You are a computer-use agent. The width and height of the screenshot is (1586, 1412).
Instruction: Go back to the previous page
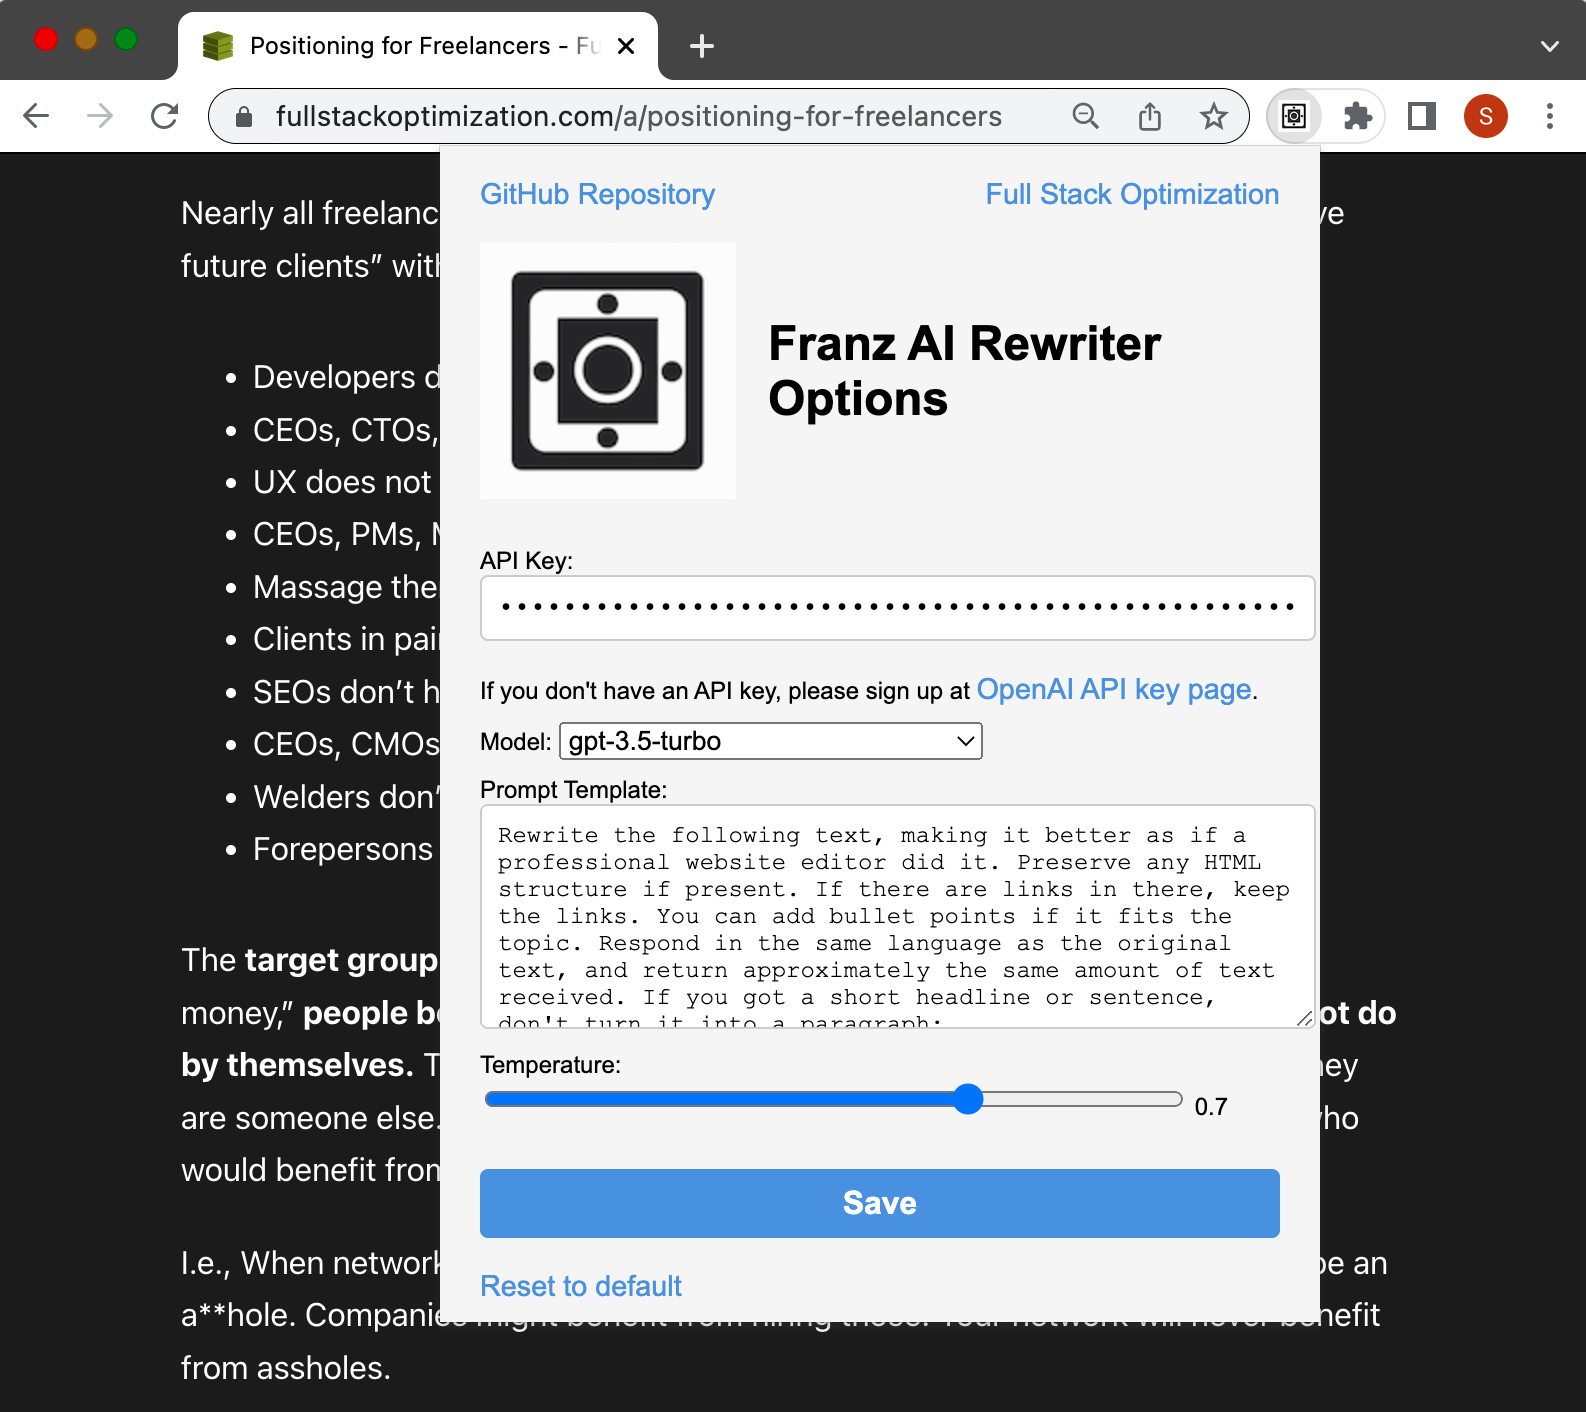(x=36, y=116)
